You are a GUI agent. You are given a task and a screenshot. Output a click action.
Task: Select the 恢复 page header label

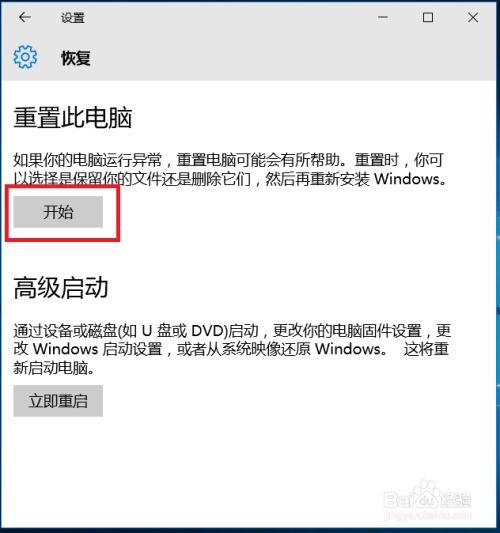point(75,58)
